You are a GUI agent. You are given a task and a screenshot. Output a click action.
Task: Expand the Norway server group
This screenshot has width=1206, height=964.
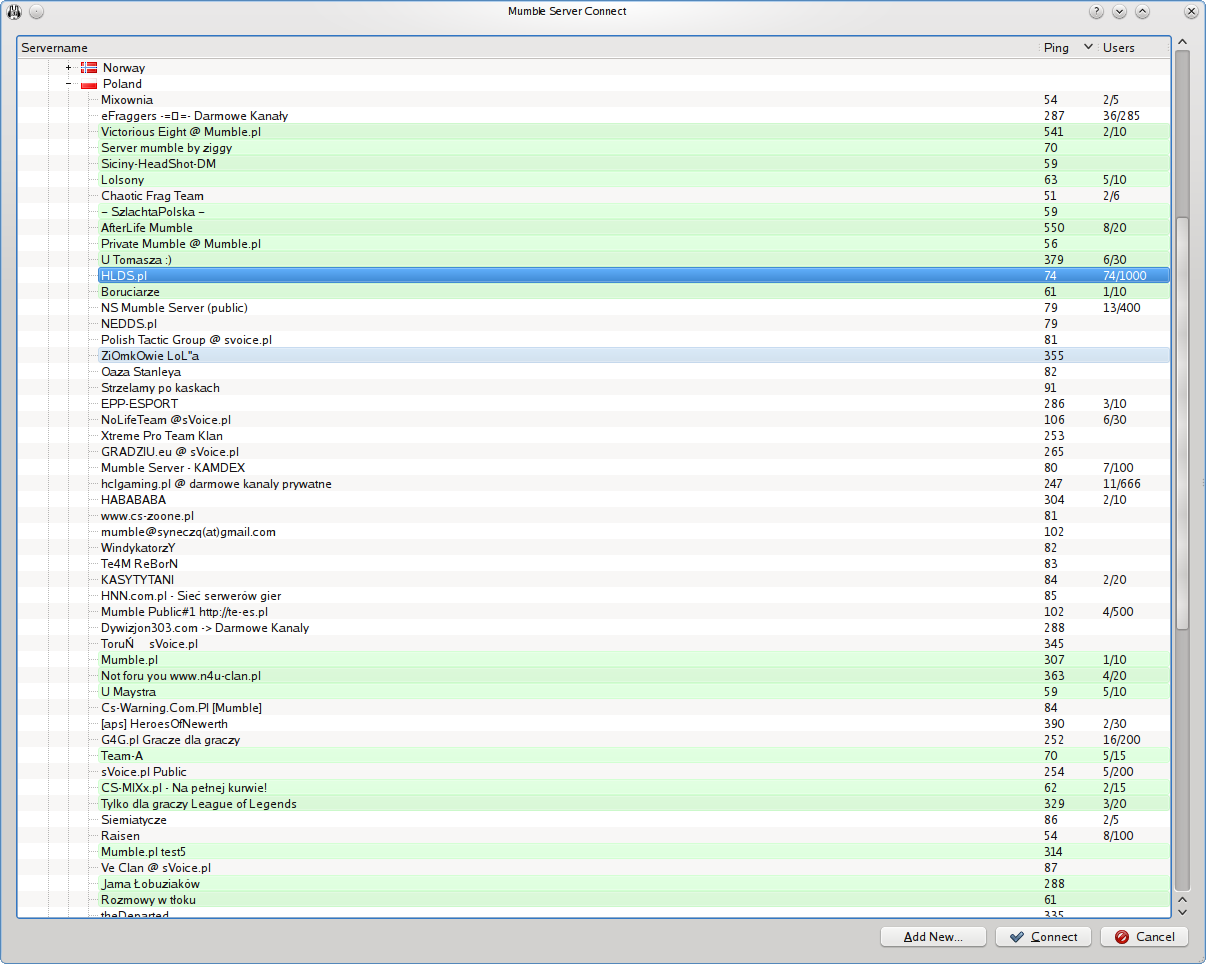pos(68,68)
